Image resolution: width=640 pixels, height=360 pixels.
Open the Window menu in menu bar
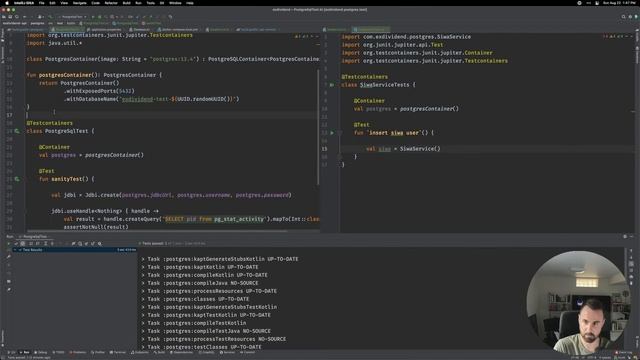[175, 3]
